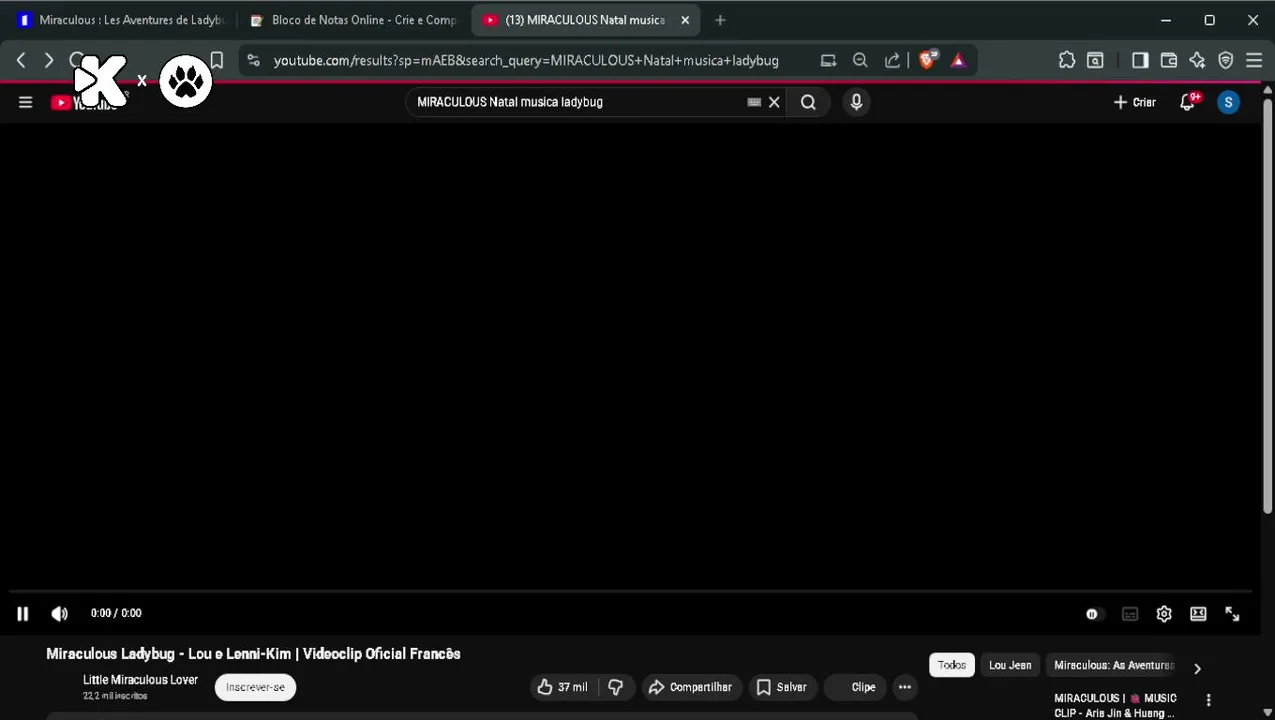Open Brave VPN shield icon

[x=1226, y=60]
